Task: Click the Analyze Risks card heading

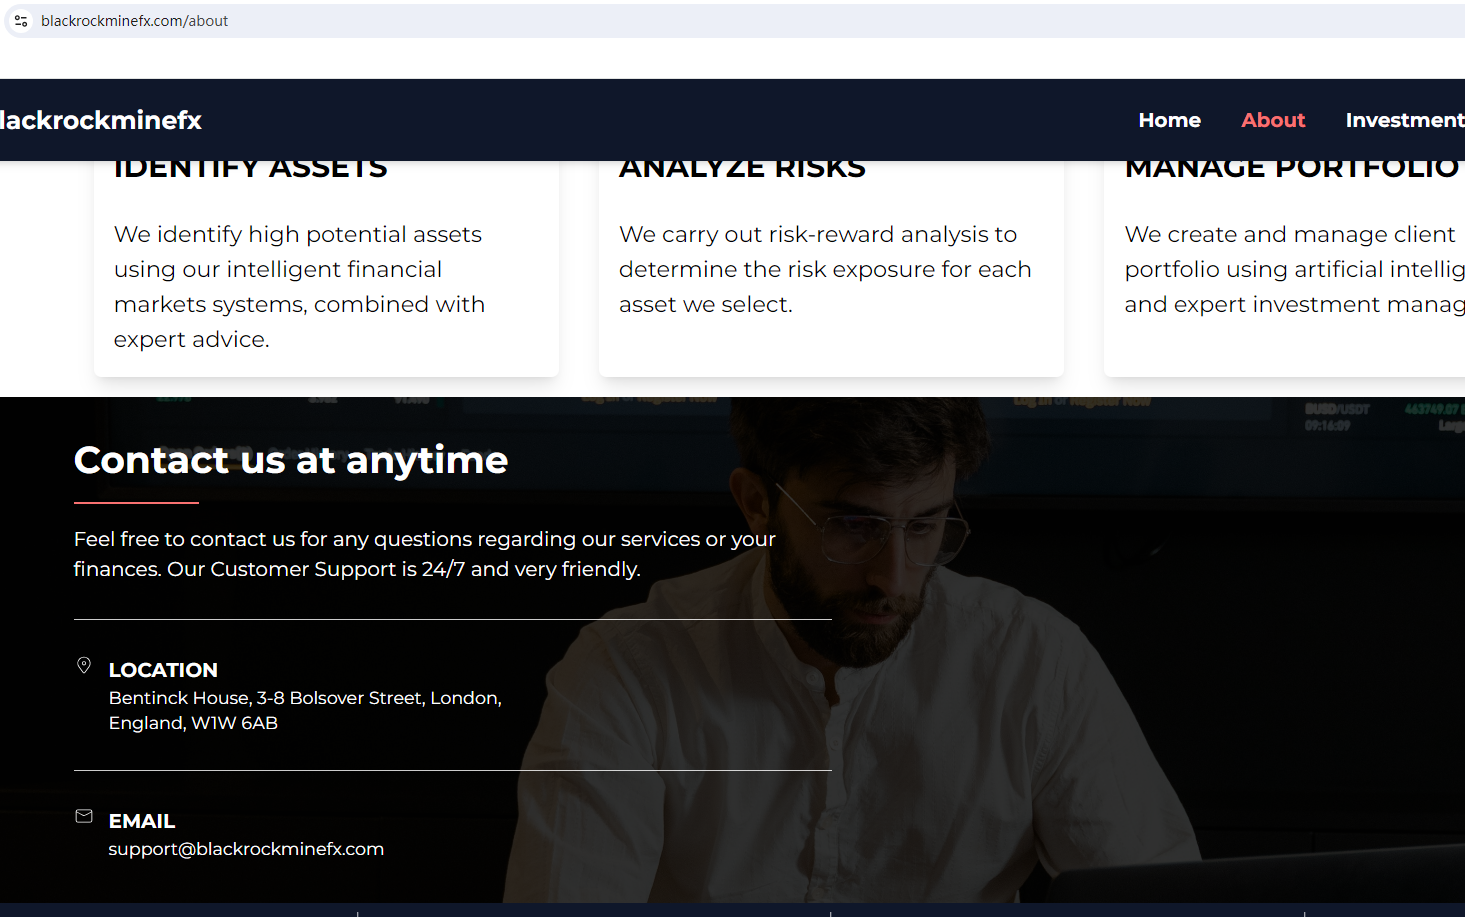Action: 742,168
